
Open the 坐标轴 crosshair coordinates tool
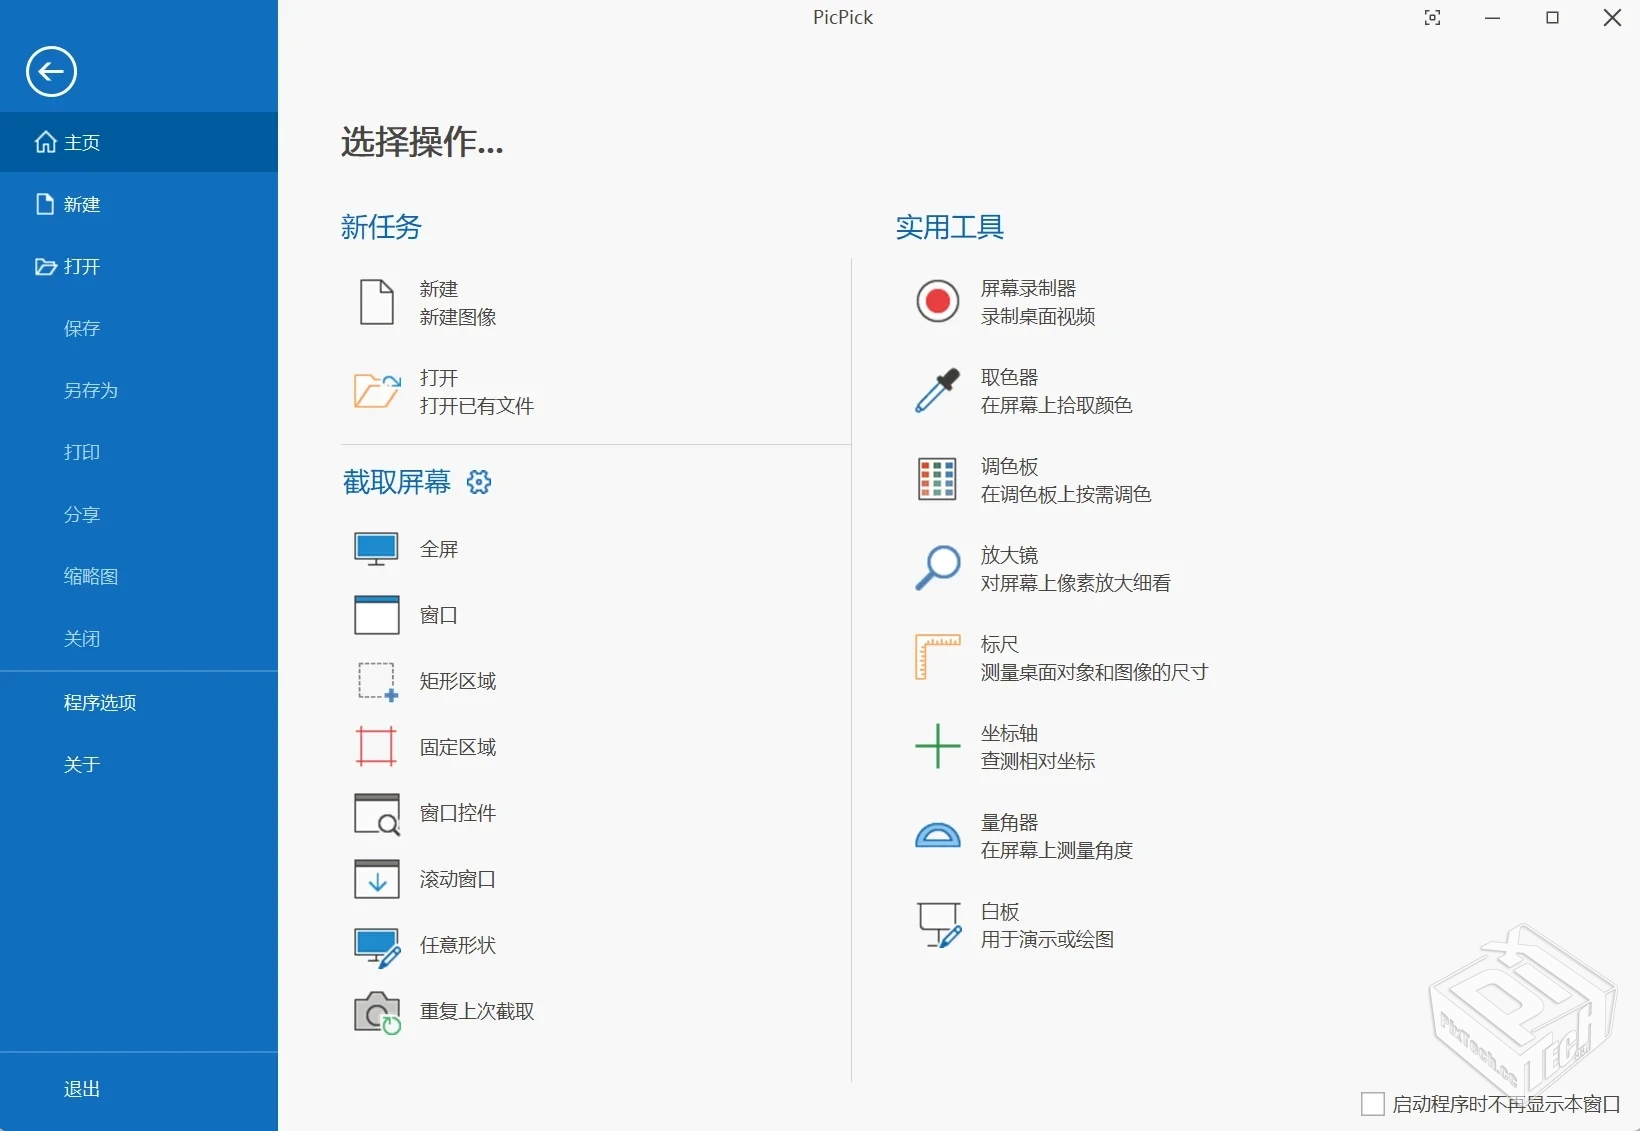click(x=1008, y=746)
